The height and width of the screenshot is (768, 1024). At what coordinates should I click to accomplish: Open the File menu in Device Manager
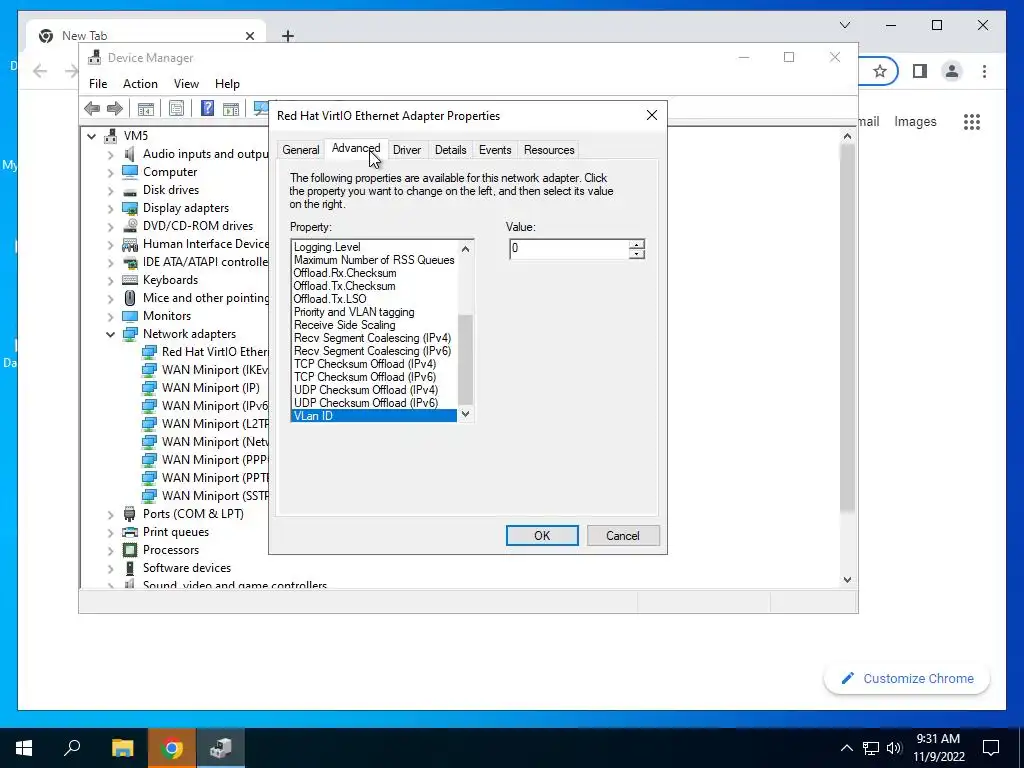tap(98, 84)
